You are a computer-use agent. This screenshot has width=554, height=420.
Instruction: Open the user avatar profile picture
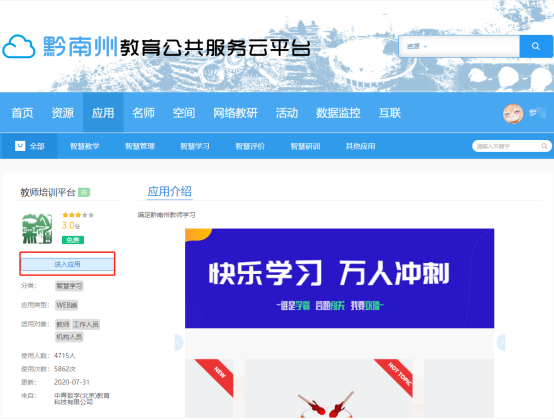pyautogui.click(x=513, y=113)
